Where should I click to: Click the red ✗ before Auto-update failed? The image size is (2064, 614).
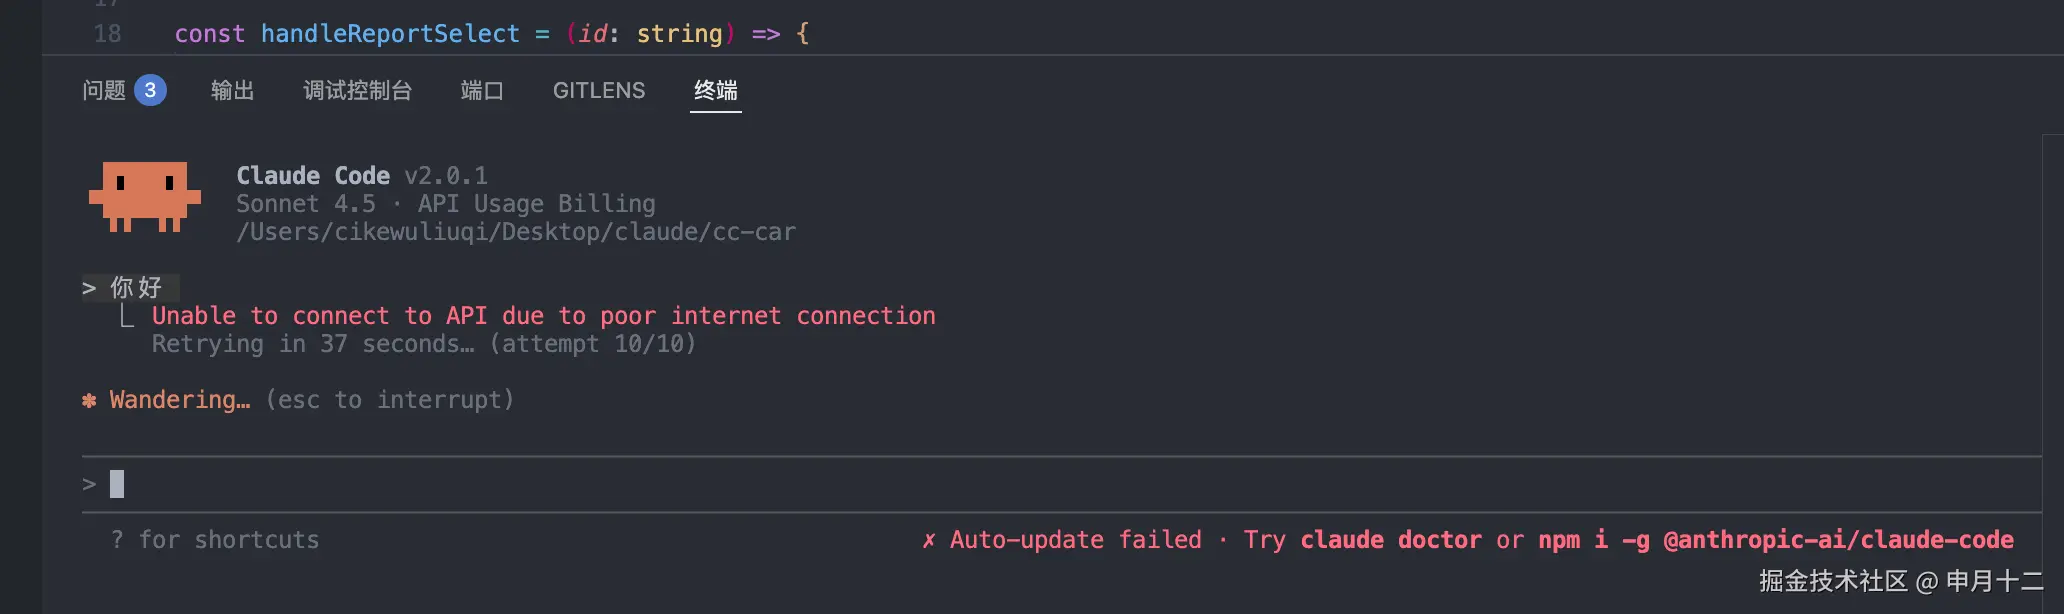tap(928, 540)
